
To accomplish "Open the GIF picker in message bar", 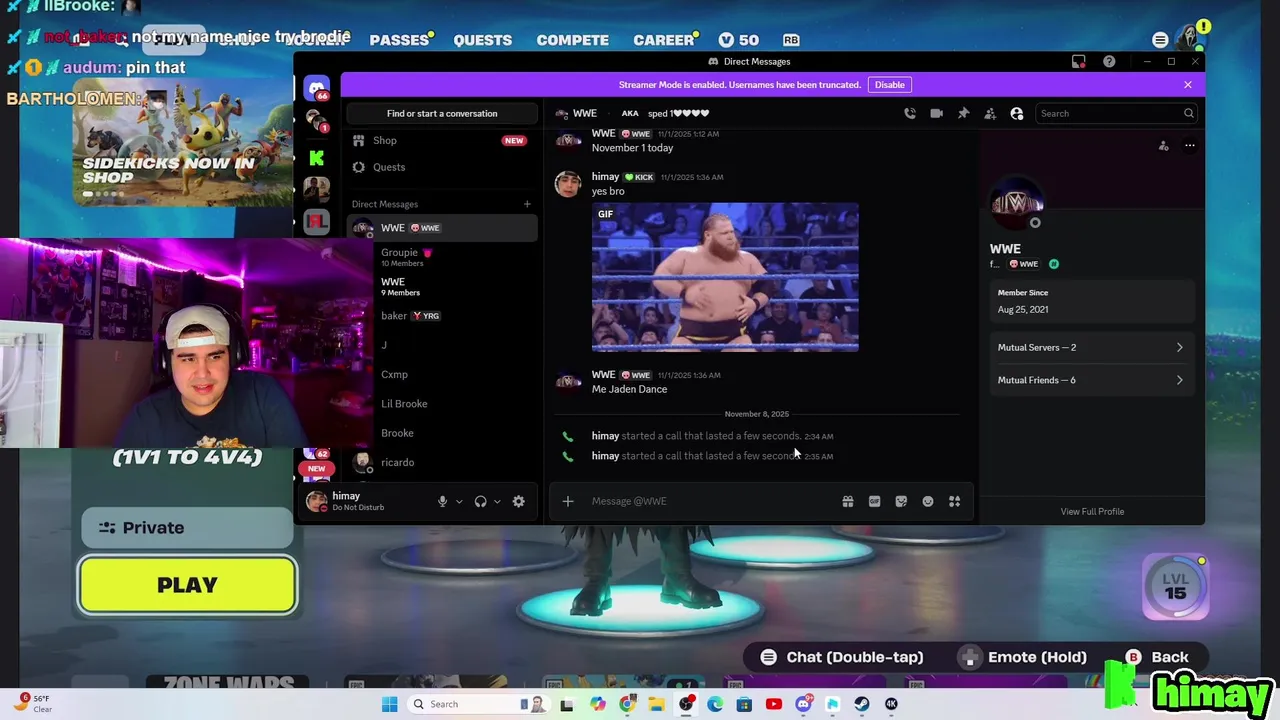I will (874, 501).
